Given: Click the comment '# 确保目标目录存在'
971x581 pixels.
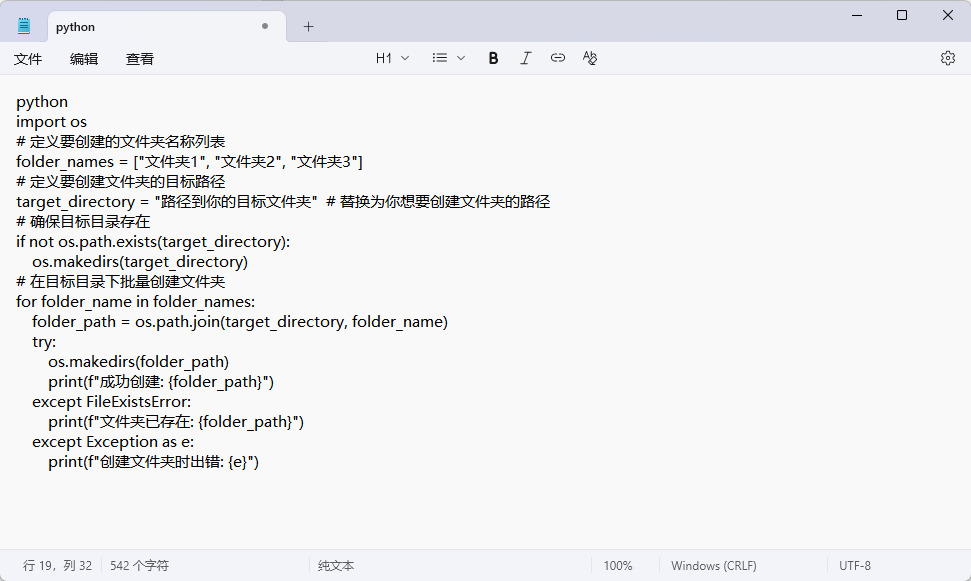Looking at the screenshot, I should tap(83, 222).
